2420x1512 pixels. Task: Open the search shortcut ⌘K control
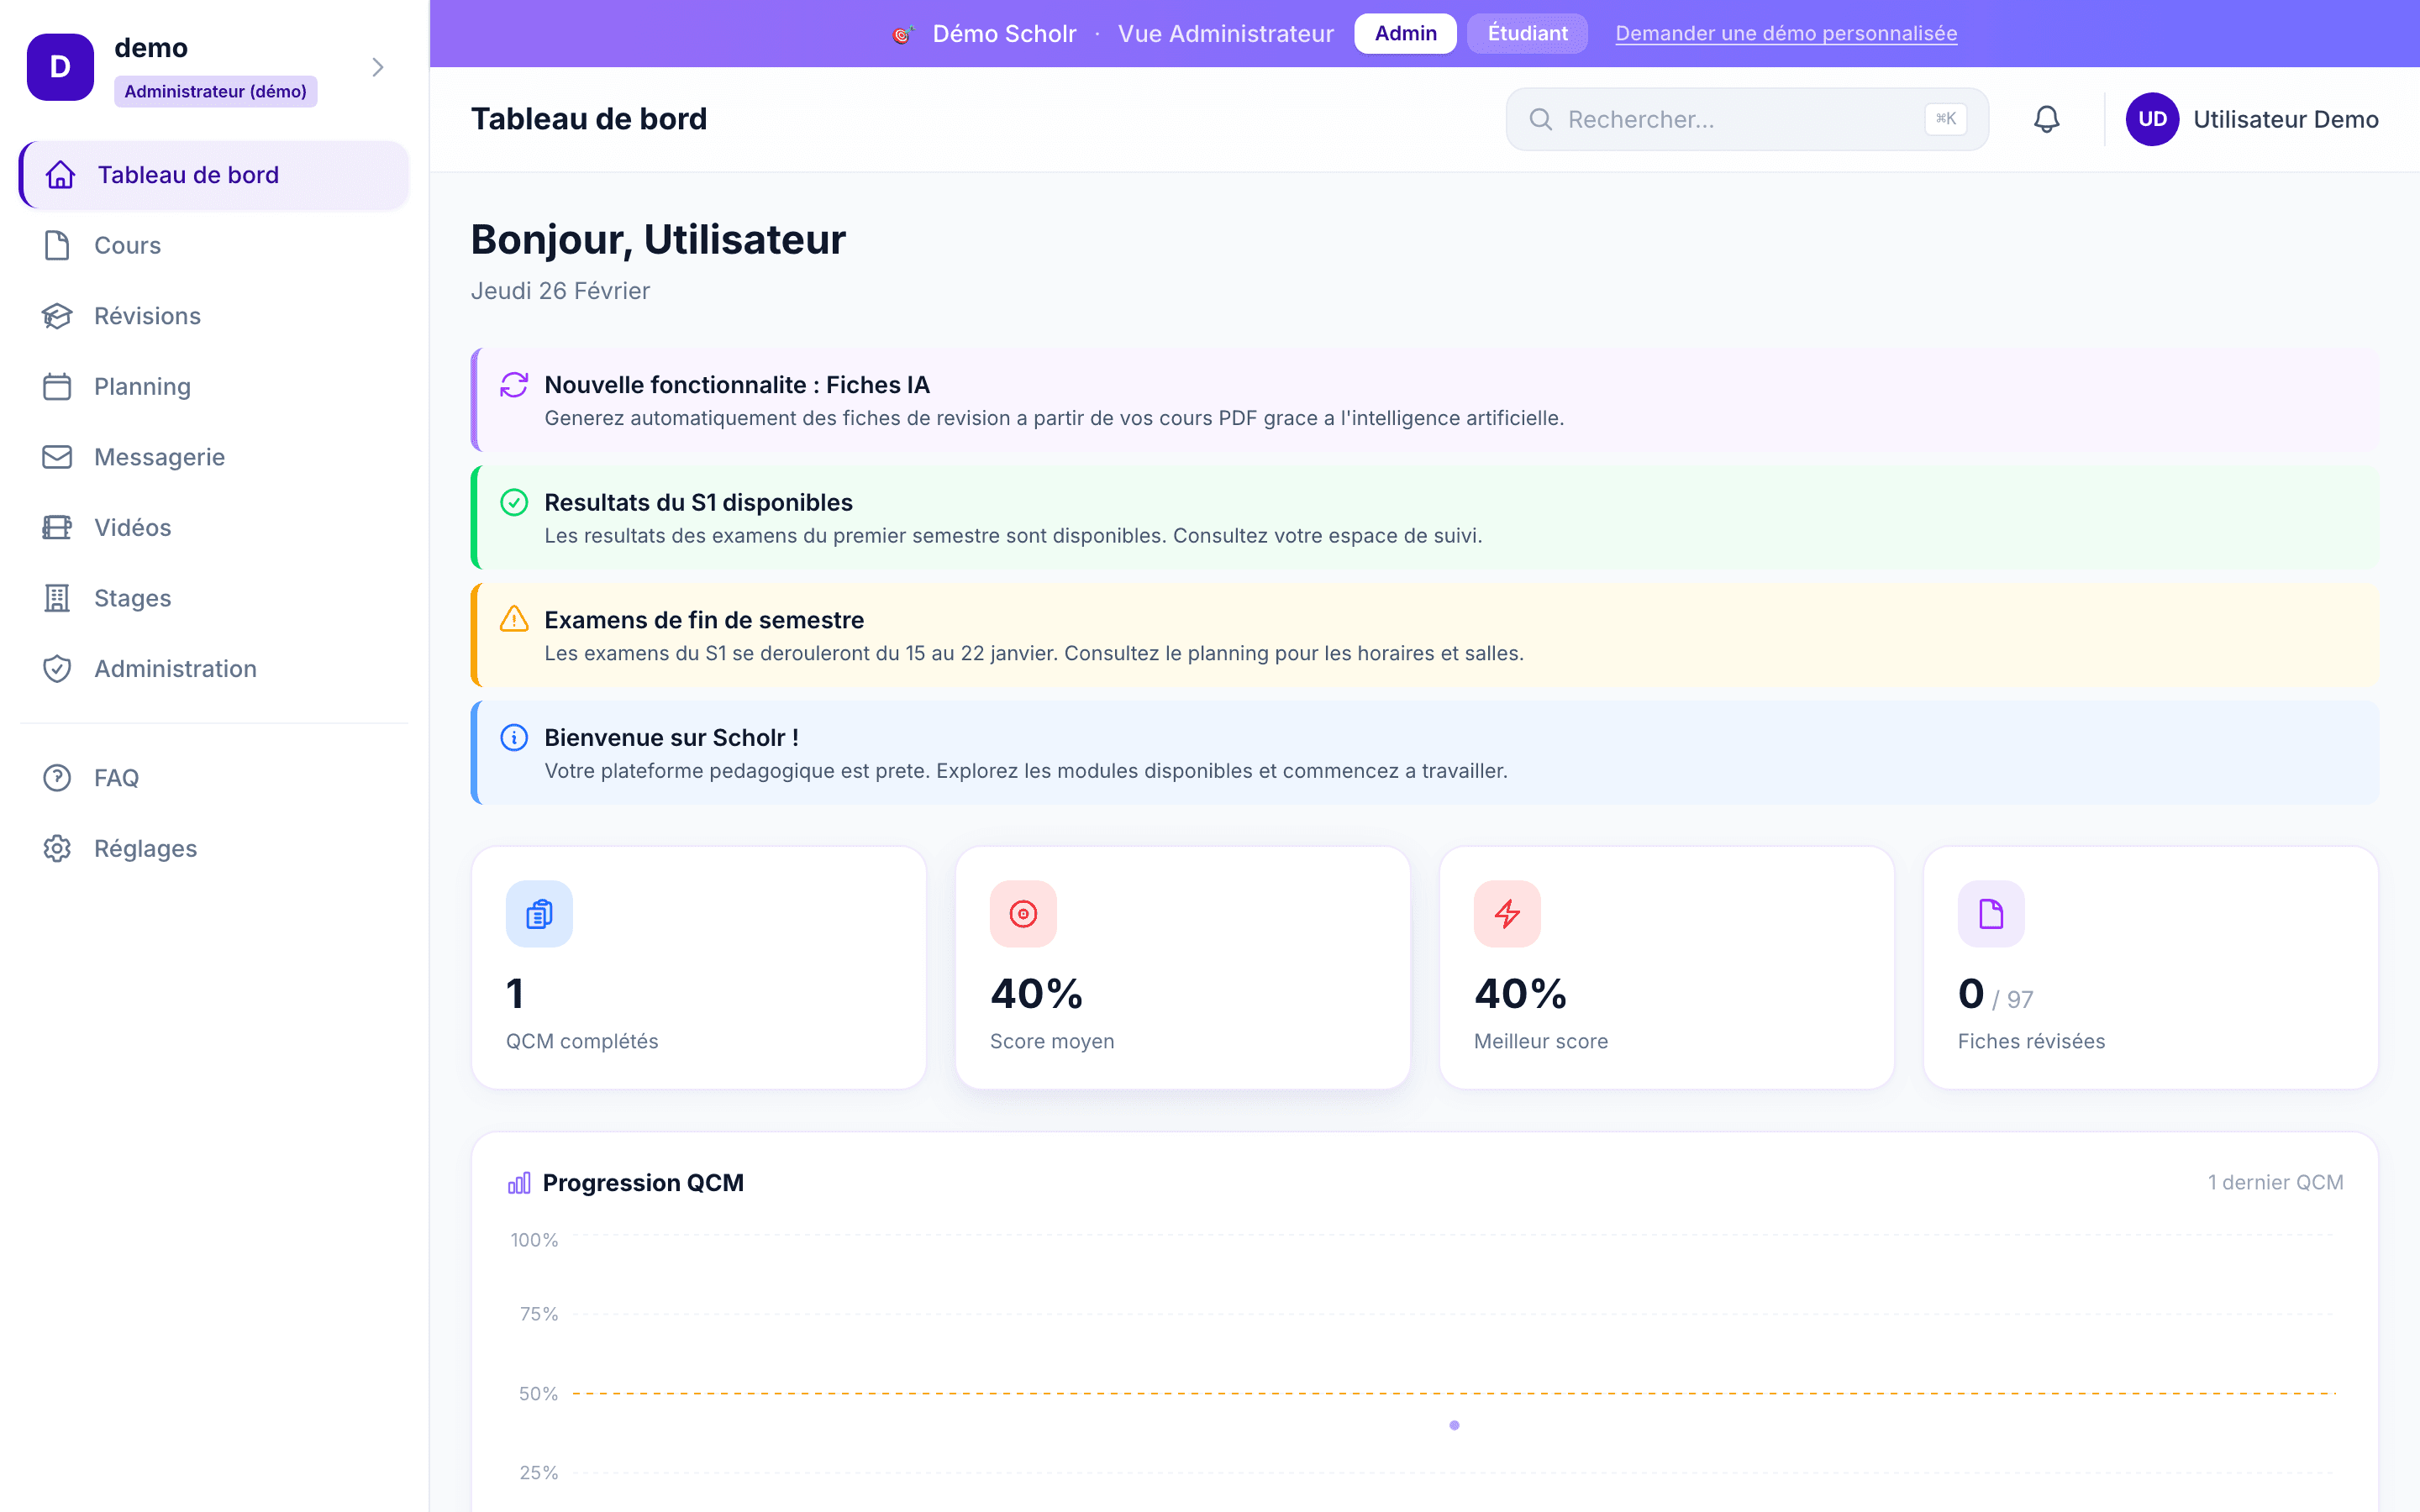pos(1945,118)
